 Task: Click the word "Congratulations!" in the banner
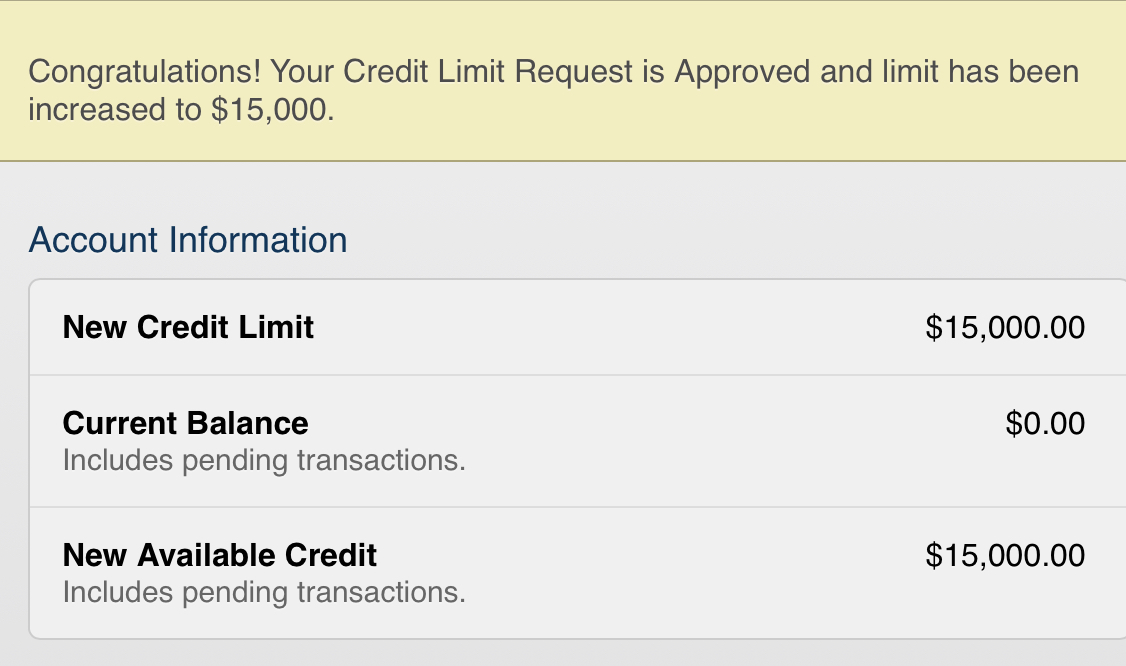click(x=145, y=72)
